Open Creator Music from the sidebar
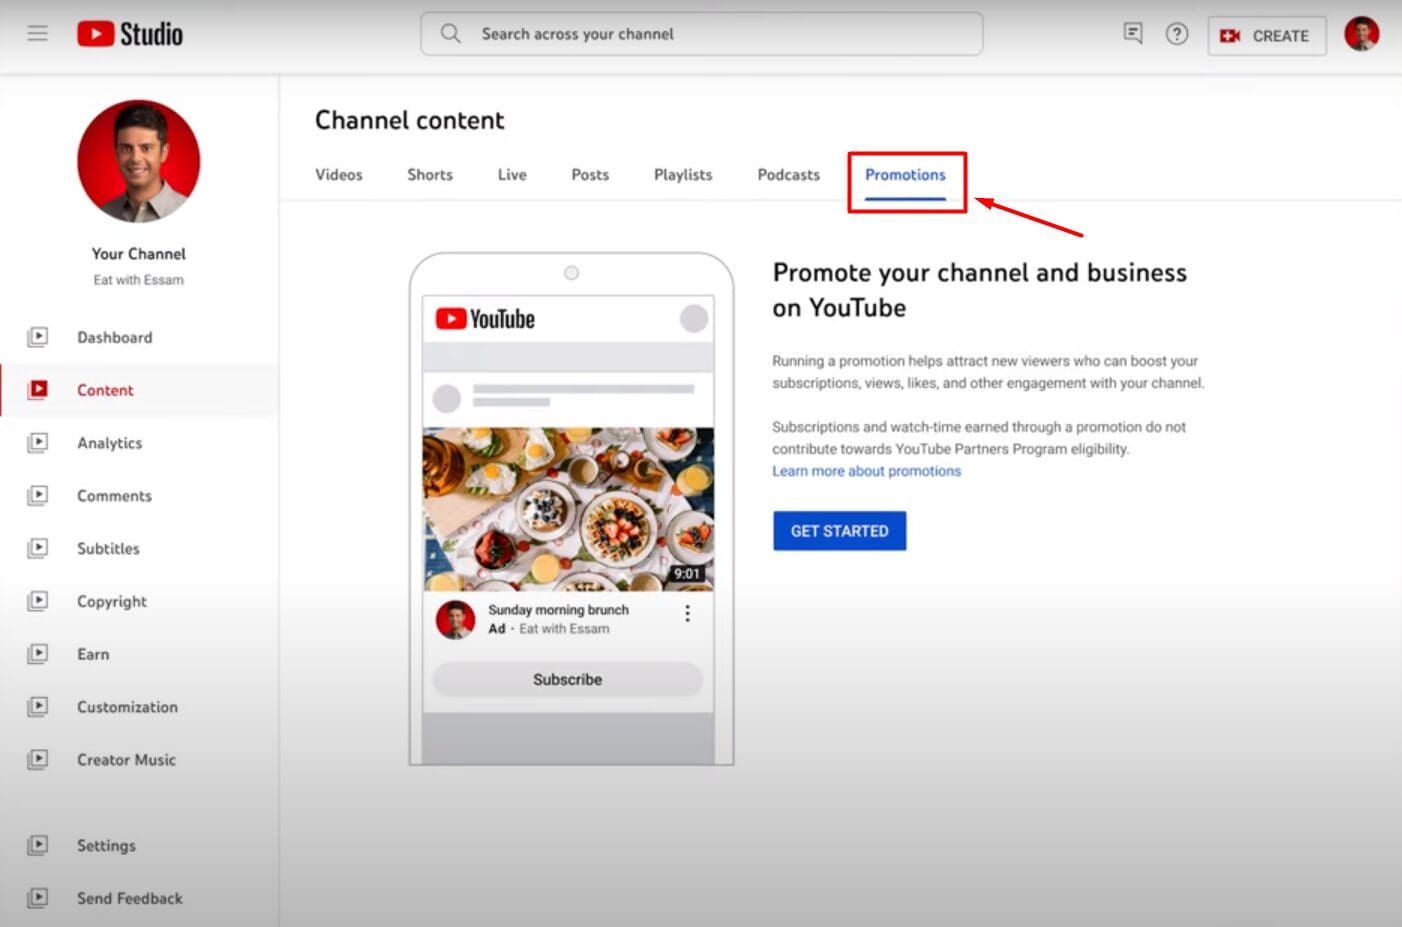1402x927 pixels. 125,760
